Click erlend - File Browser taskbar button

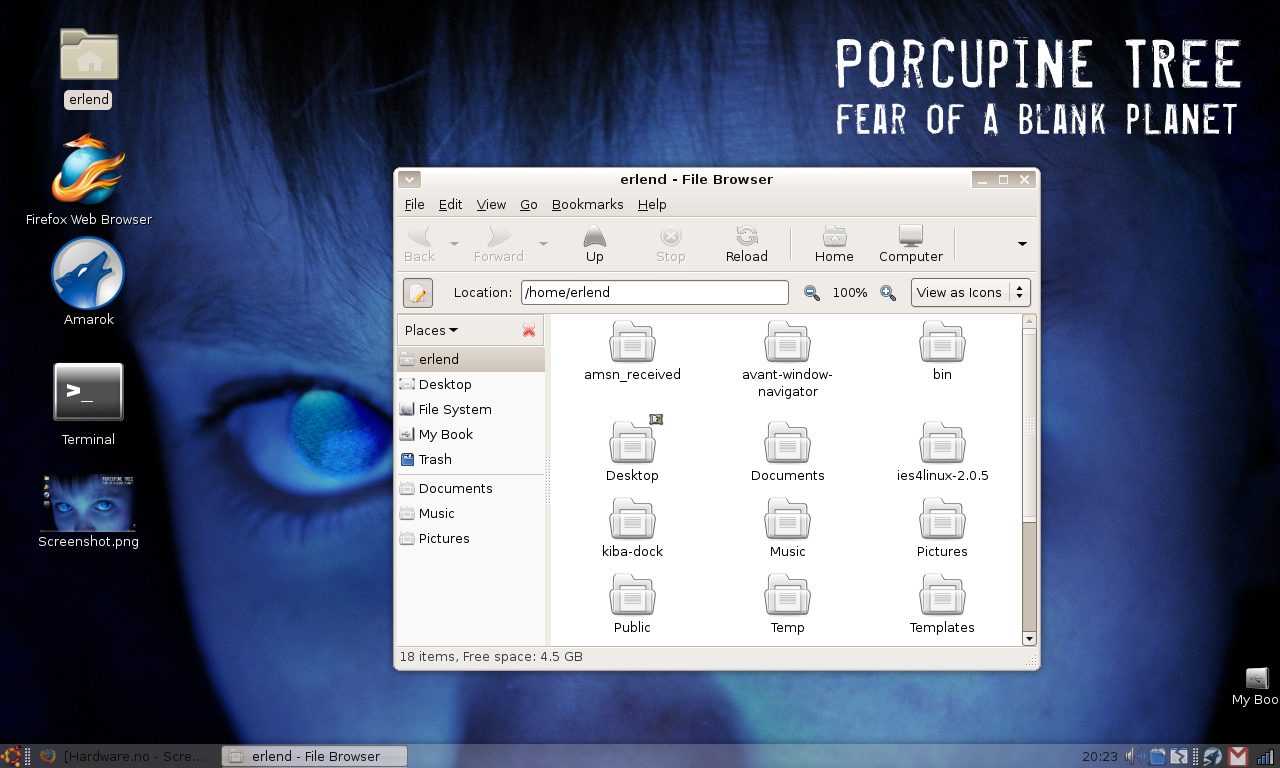[x=314, y=756]
